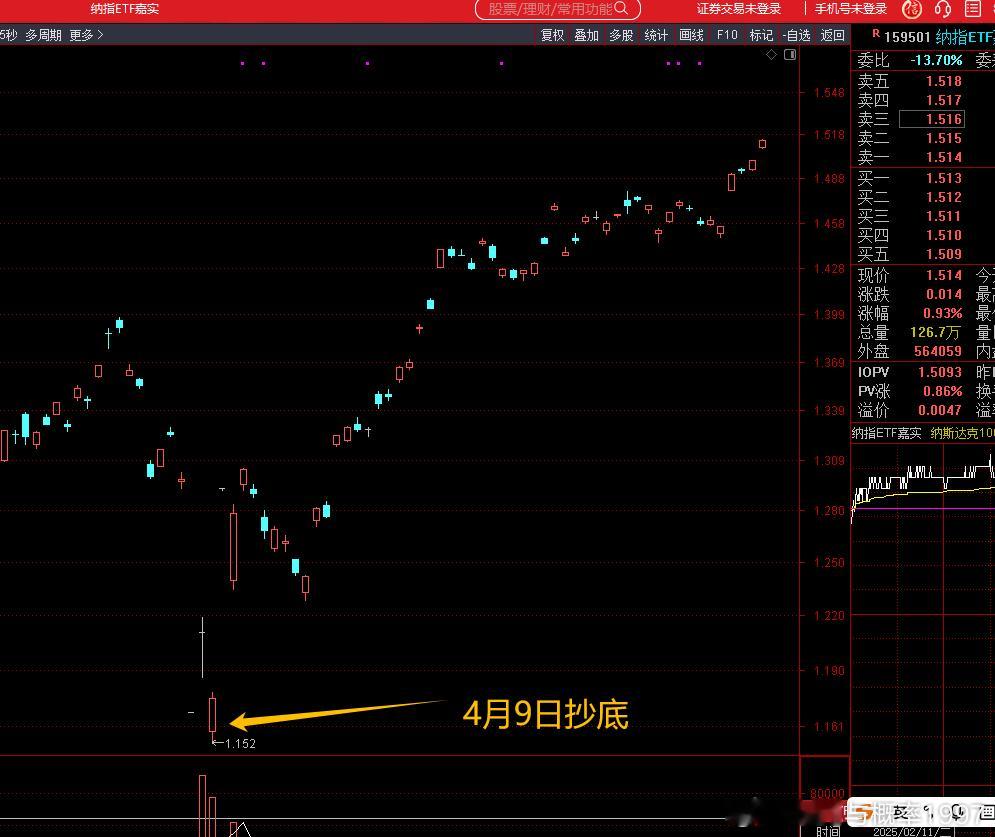Click 证券交易未登录 to log in
This screenshot has width=995, height=837.
pyautogui.click(x=739, y=9)
